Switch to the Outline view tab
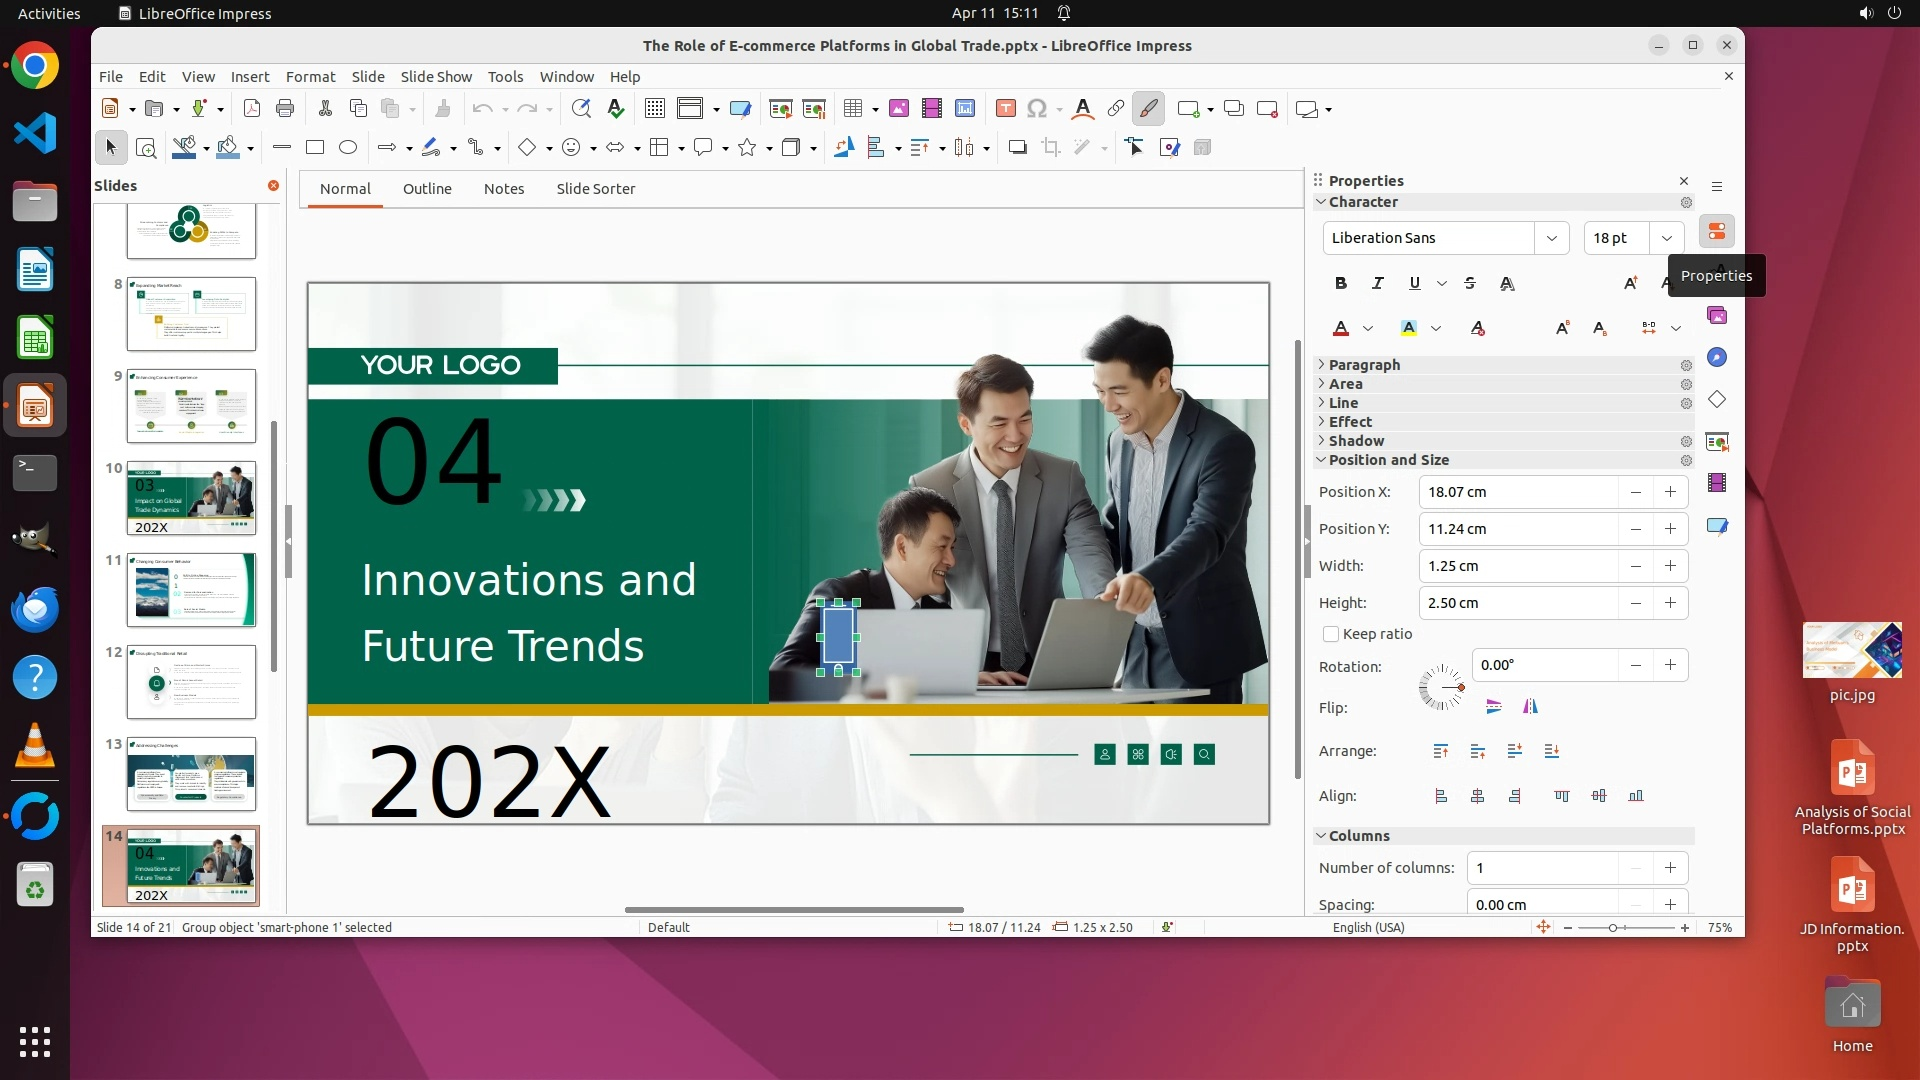This screenshot has height=1080, width=1920. pos(427,189)
